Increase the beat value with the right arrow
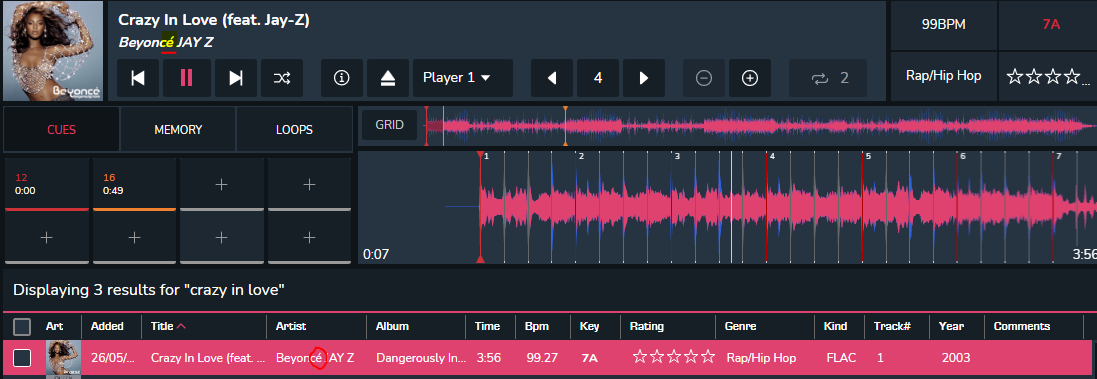 [x=644, y=78]
